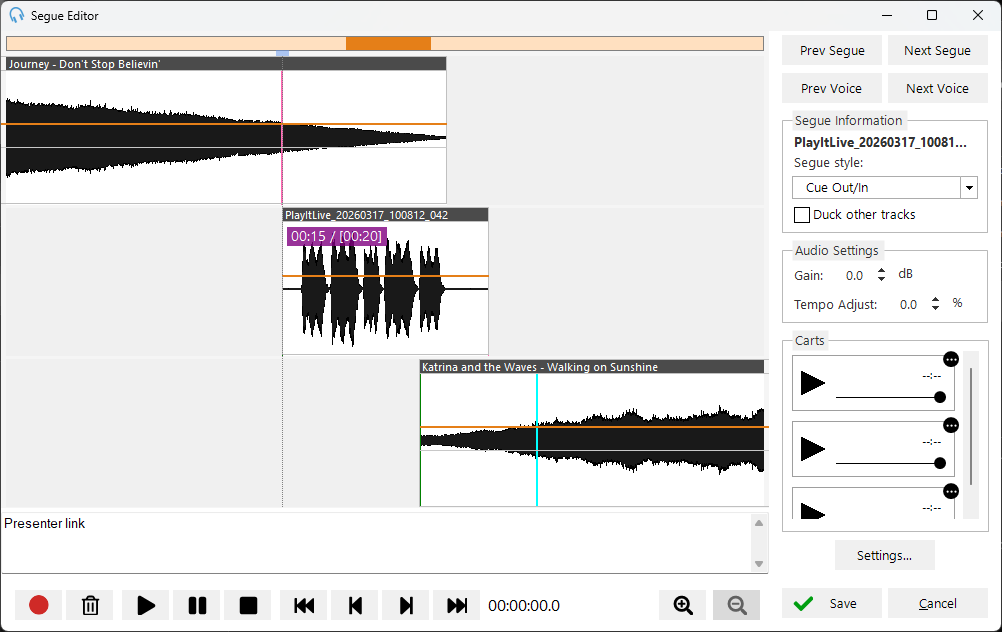Select the Journey - Don't Stop Believin' track header
1002x632 pixels.
click(x=226, y=64)
